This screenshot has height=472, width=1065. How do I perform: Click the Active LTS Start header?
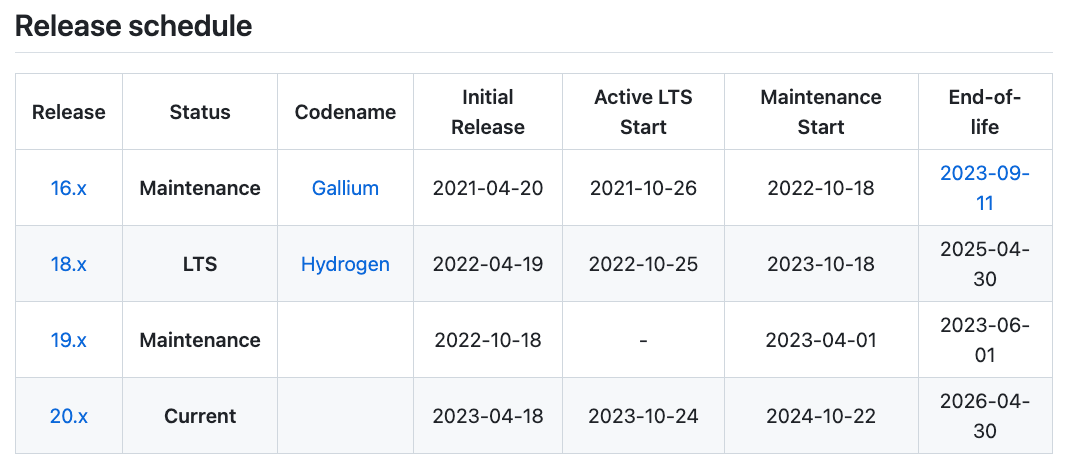[x=643, y=112]
